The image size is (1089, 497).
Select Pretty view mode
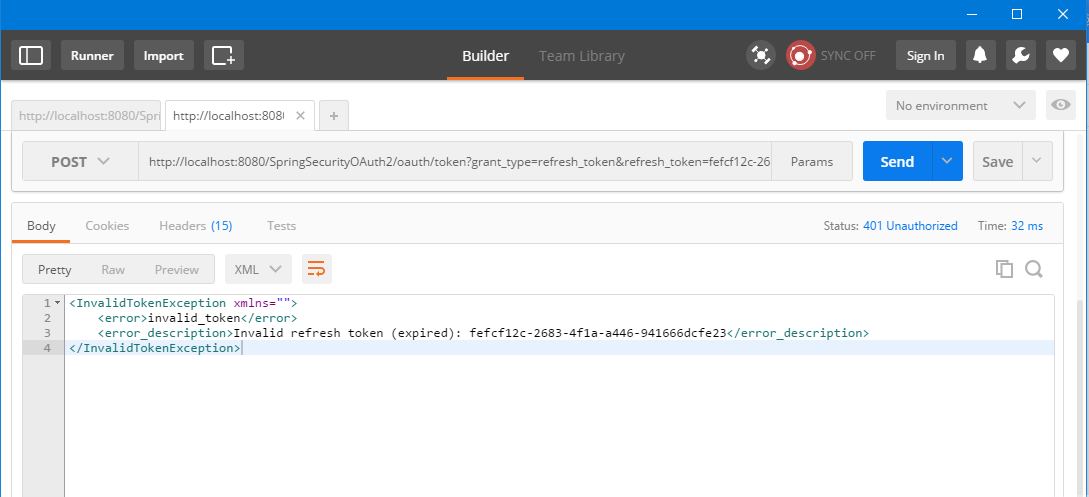(x=55, y=270)
